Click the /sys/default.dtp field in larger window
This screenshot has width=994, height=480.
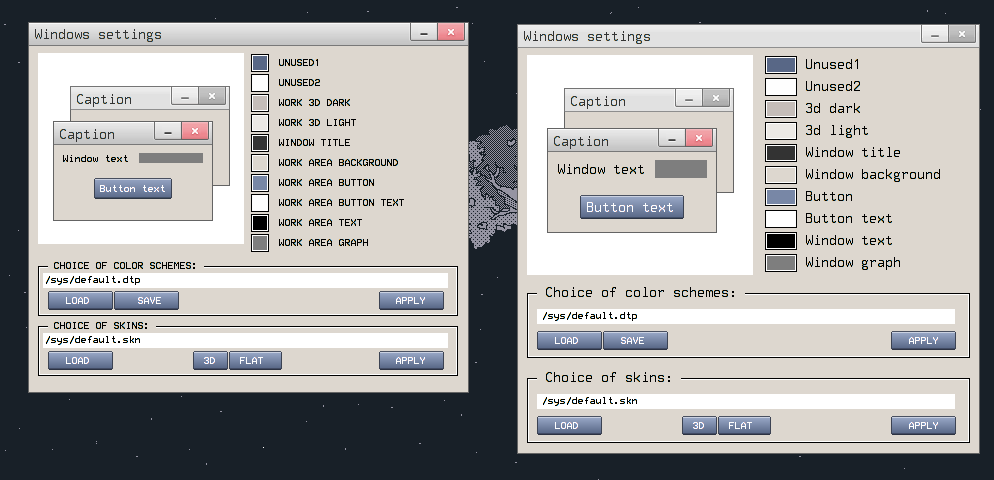click(x=745, y=316)
